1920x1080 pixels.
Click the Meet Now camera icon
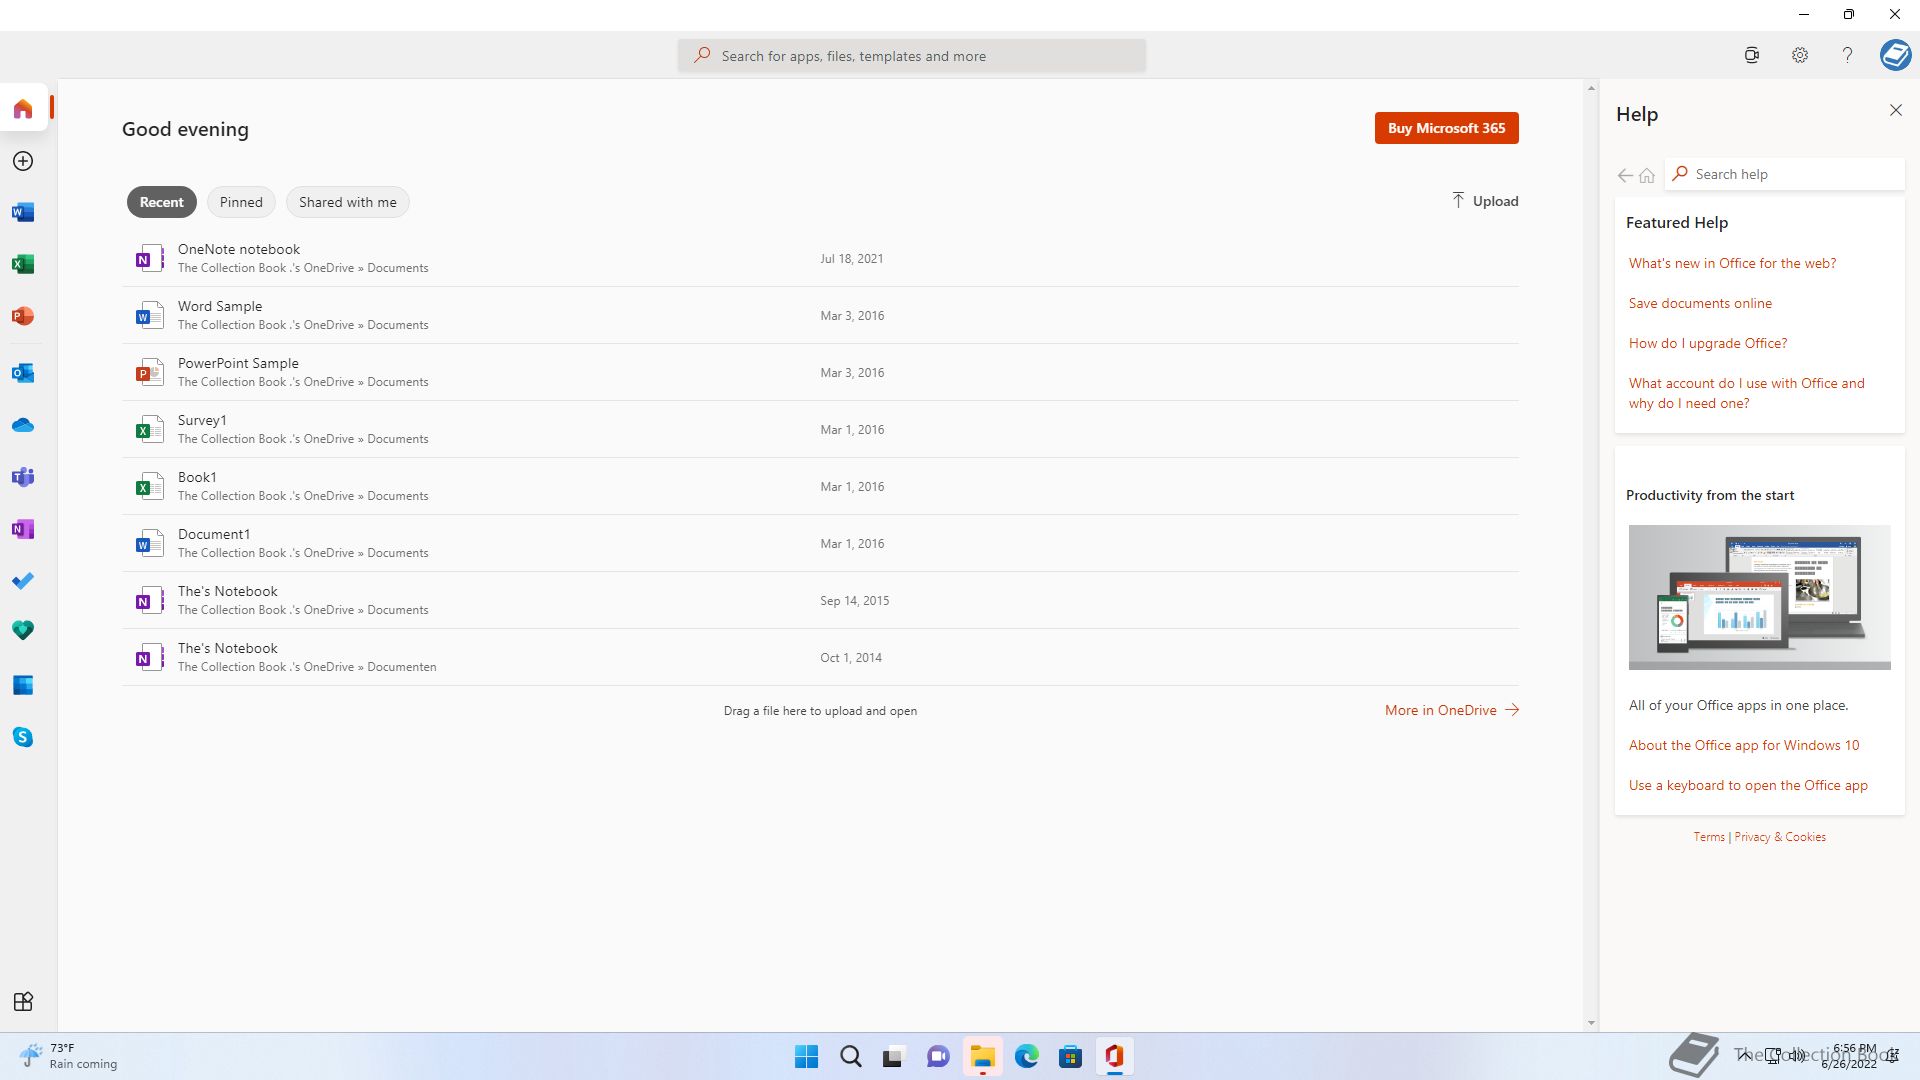click(x=1751, y=56)
